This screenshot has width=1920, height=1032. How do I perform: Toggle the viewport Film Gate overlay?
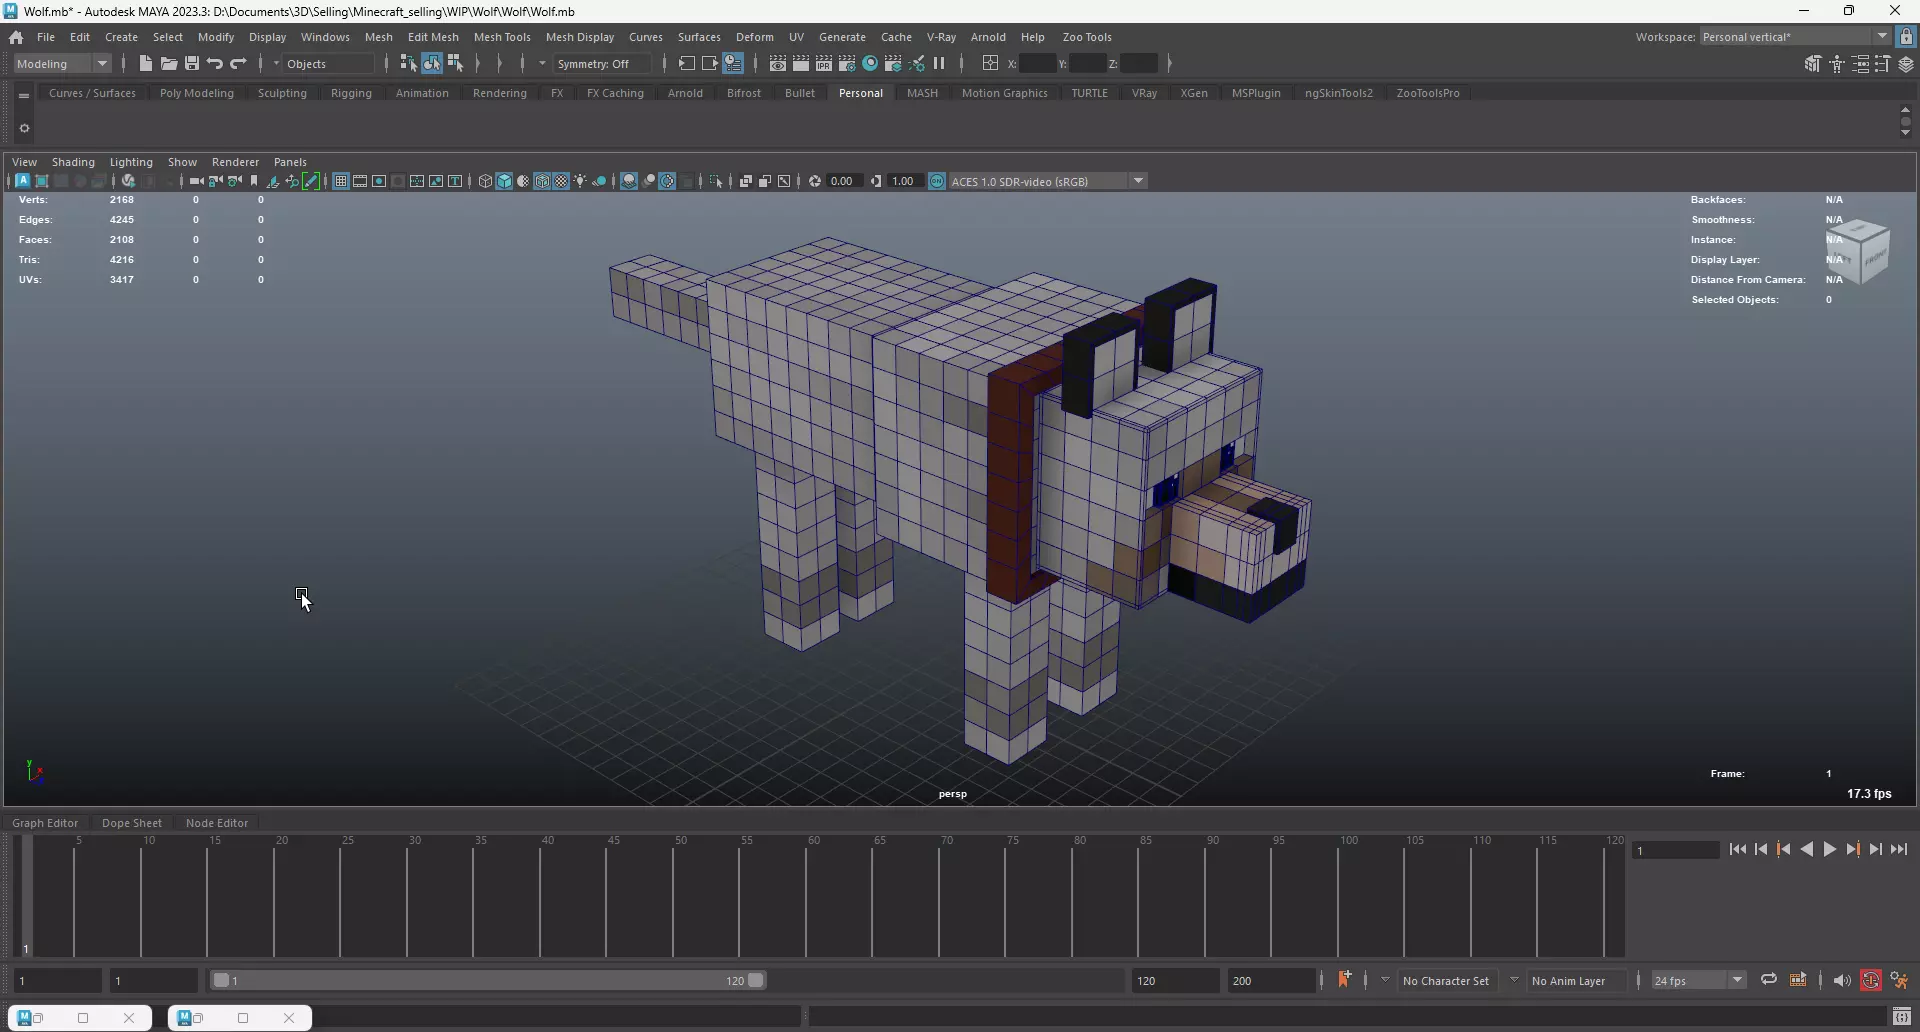point(360,181)
